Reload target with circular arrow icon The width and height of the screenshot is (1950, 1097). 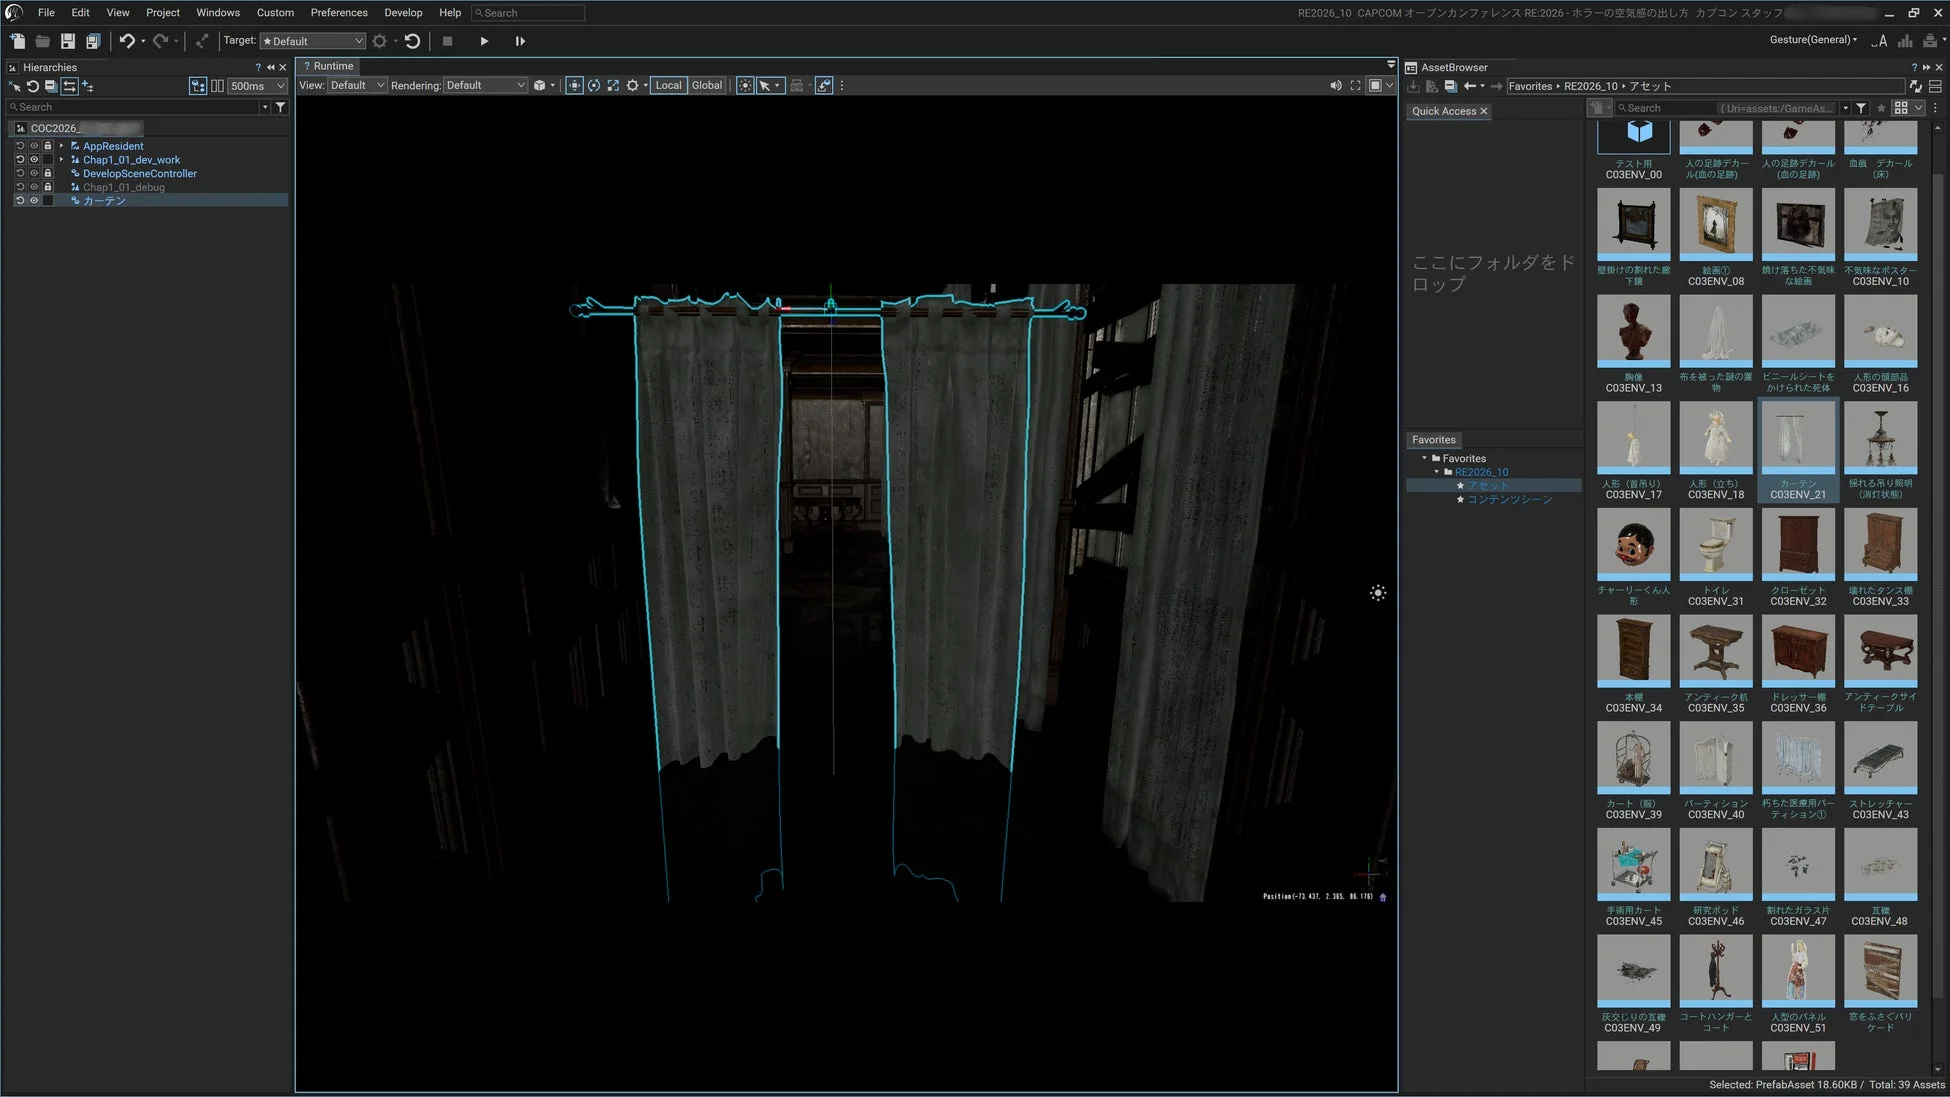click(412, 41)
